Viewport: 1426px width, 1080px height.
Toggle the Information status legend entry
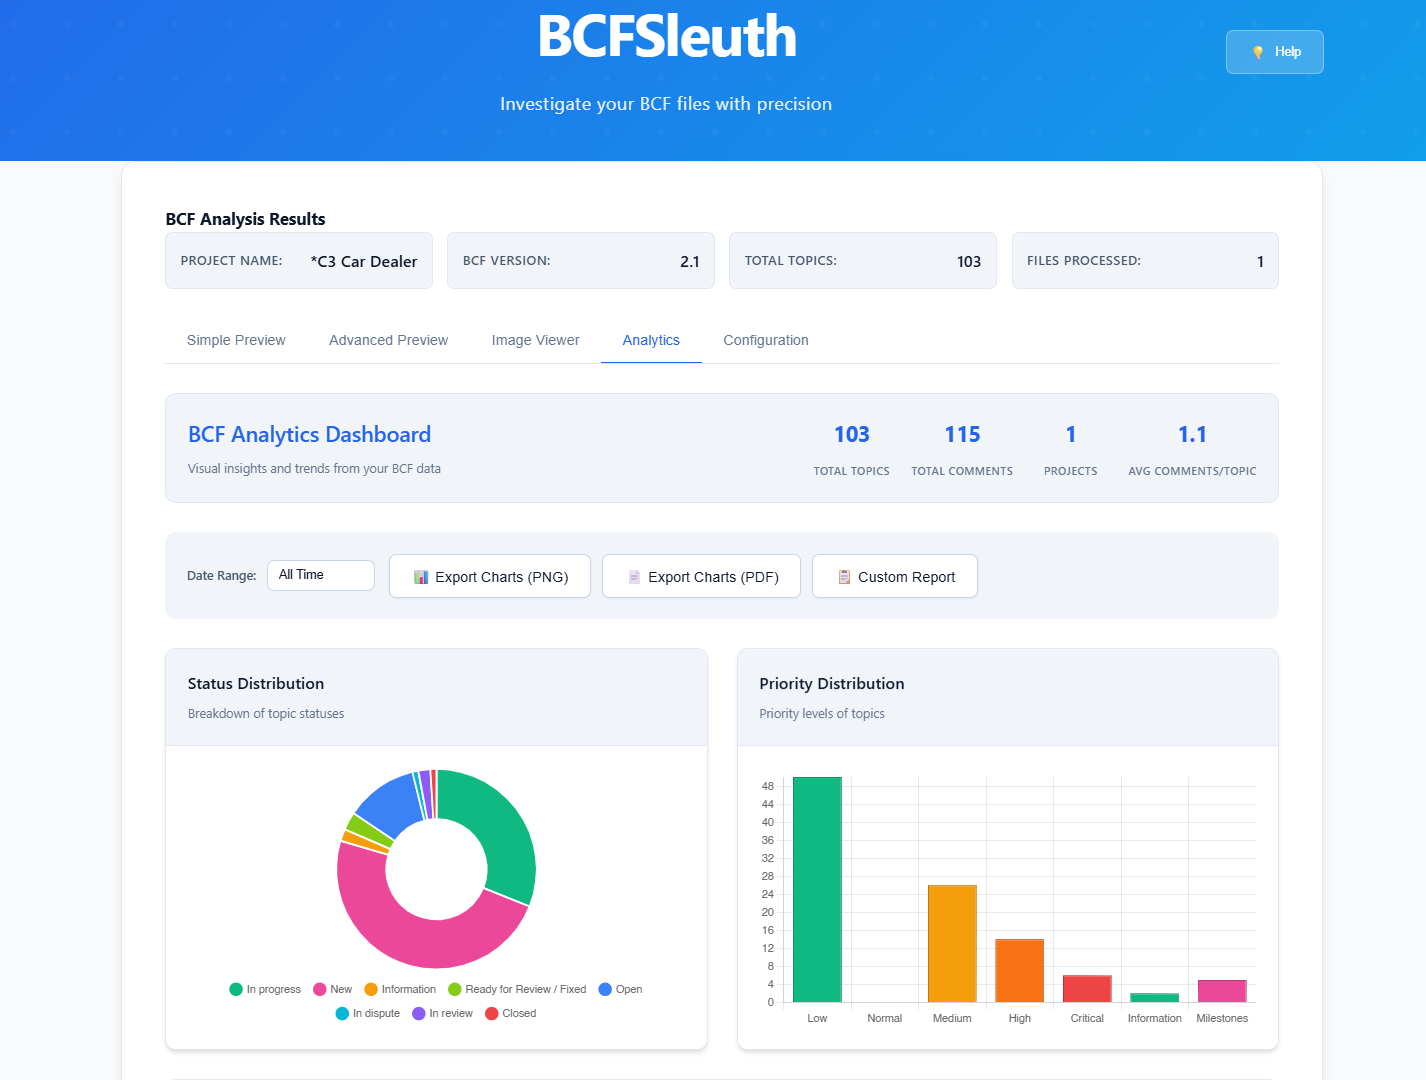pyautogui.click(x=400, y=989)
